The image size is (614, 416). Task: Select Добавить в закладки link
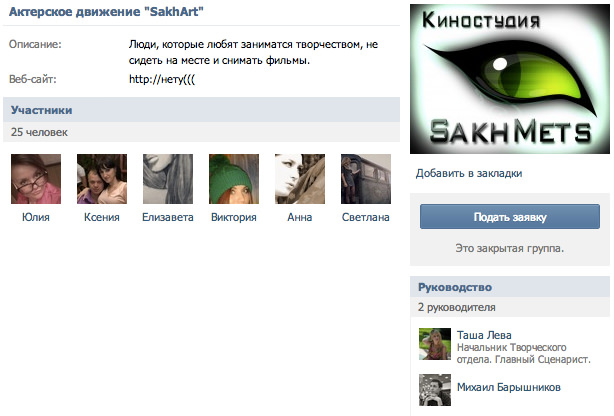point(469,173)
